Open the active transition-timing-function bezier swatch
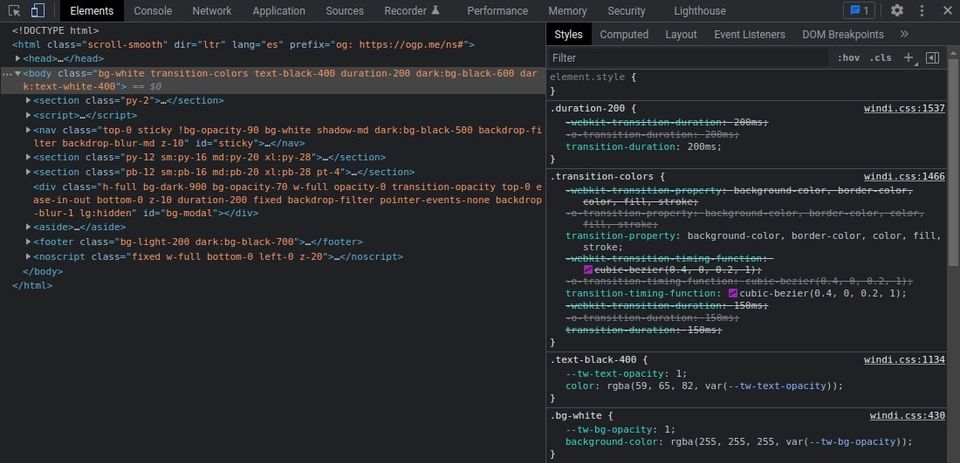This screenshot has height=463, width=960. click(x=733, y=293)
